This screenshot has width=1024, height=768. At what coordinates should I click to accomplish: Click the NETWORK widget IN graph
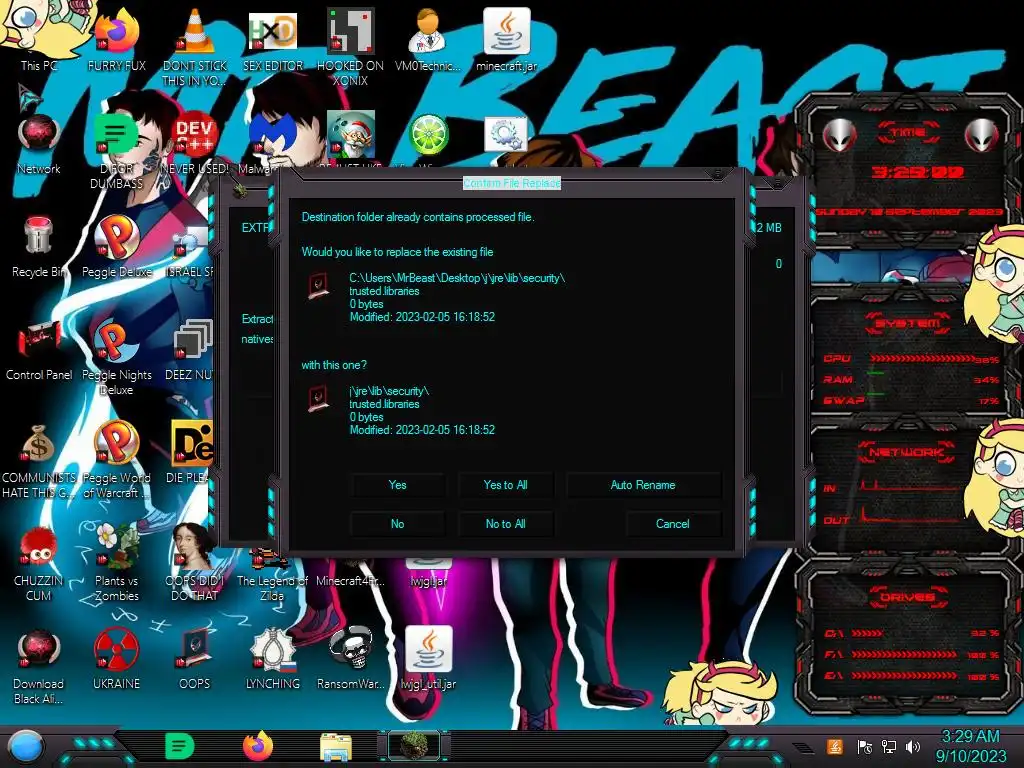tap(911, 487)
